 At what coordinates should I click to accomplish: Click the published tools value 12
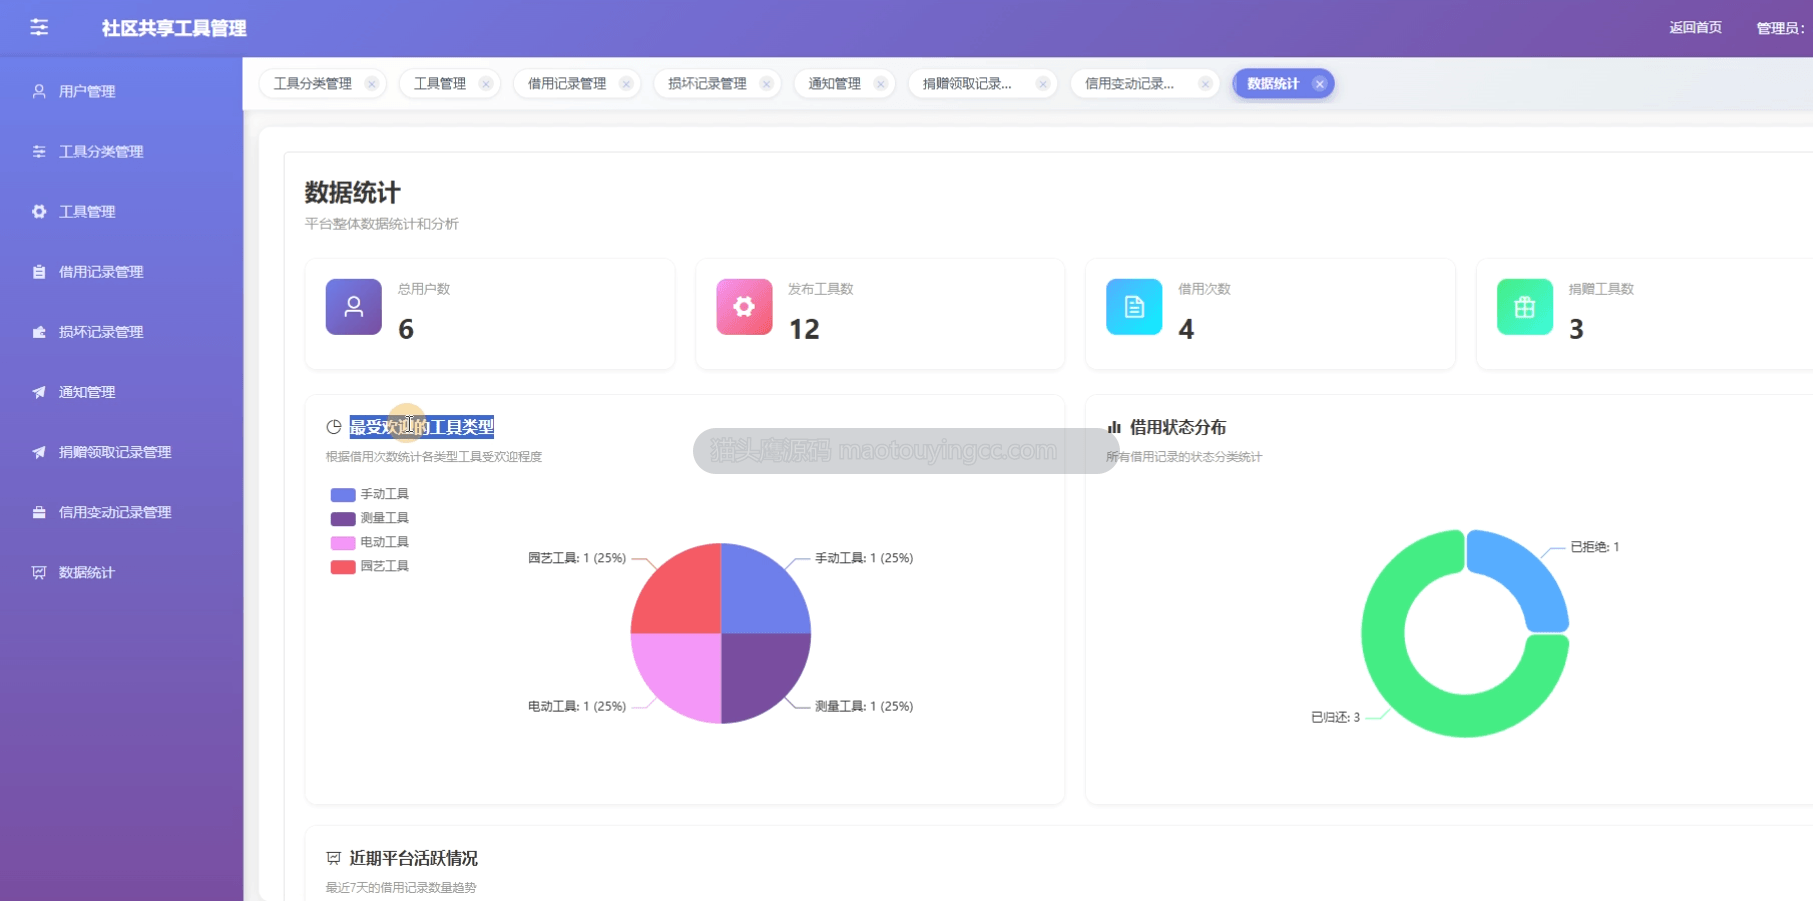tap(804, 329)
